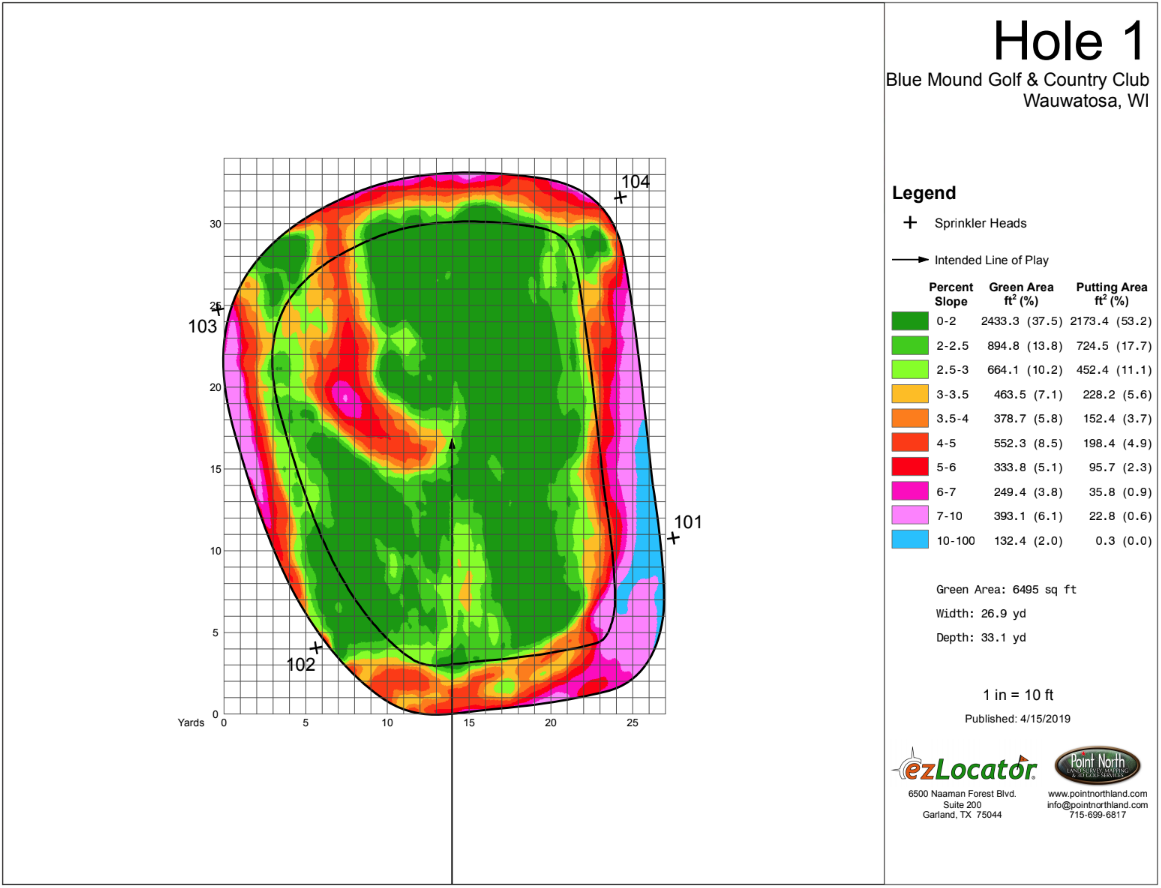Click the sprinkler head marker 103
Screen dimensions: 1161x888
click(x=218, y=309)
